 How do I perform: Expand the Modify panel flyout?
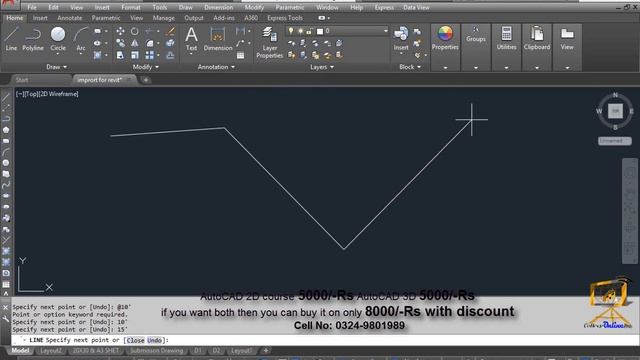click(146, 67)
